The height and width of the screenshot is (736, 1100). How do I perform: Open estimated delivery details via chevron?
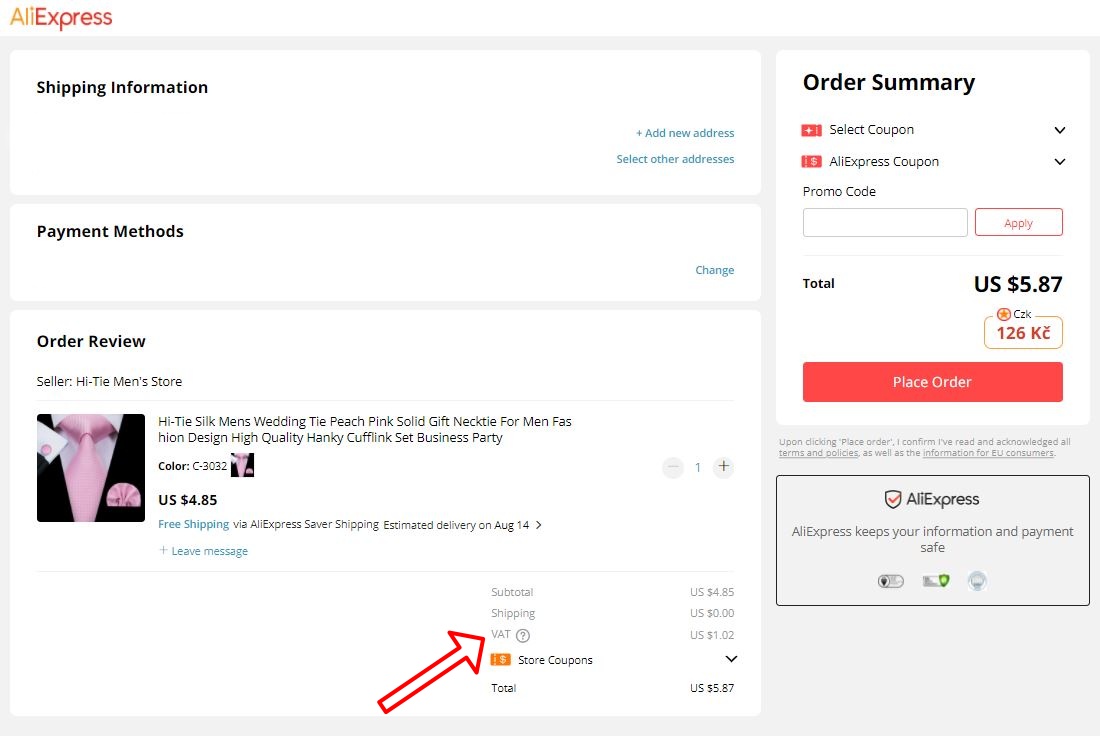(x=538, y=524)
